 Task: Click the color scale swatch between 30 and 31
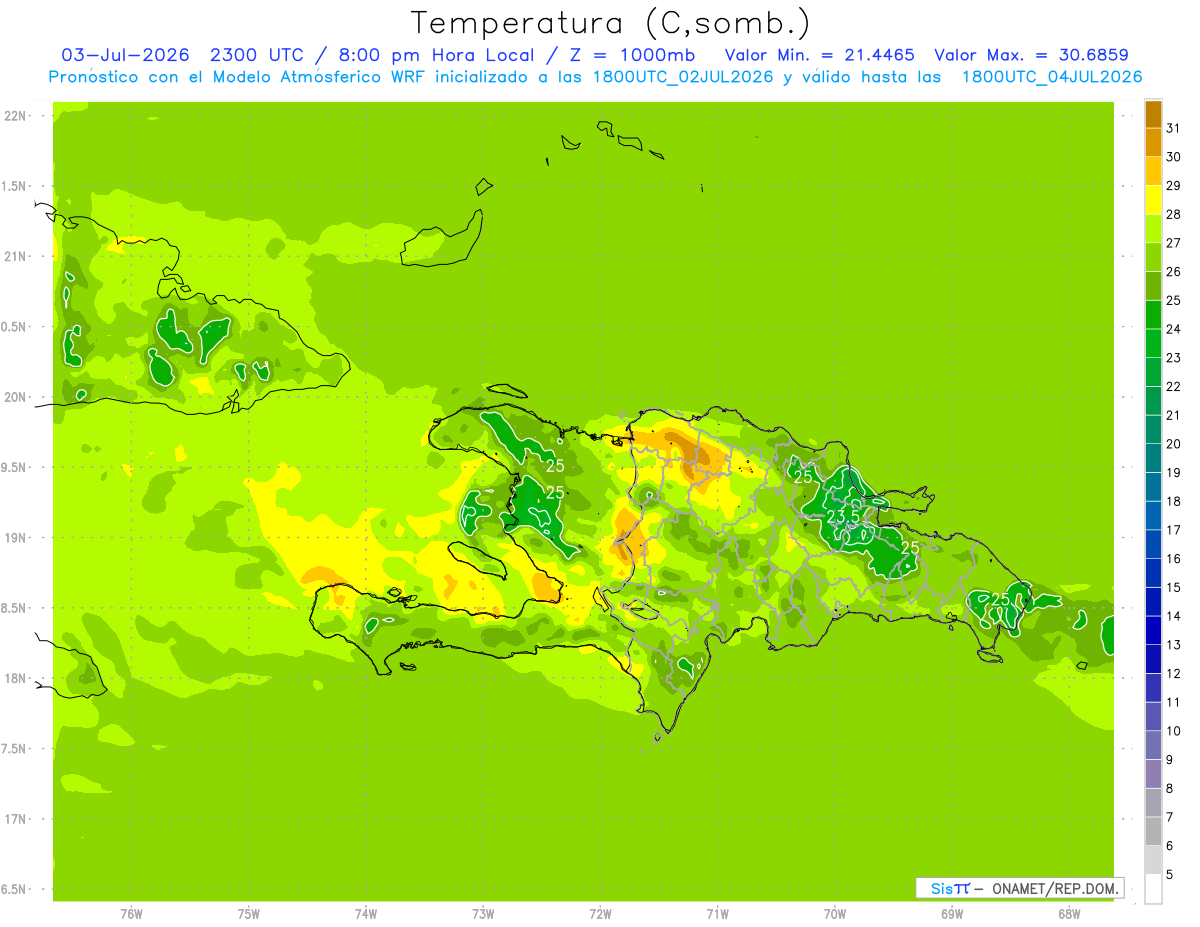click(1153, 141)
